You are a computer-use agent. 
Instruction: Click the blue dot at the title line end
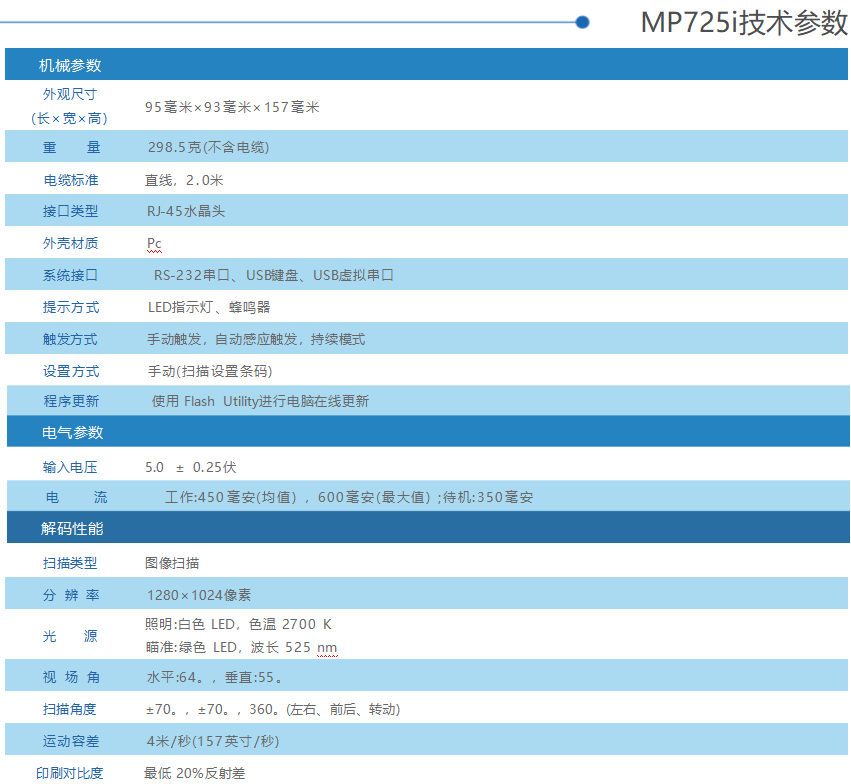point(583,22)
